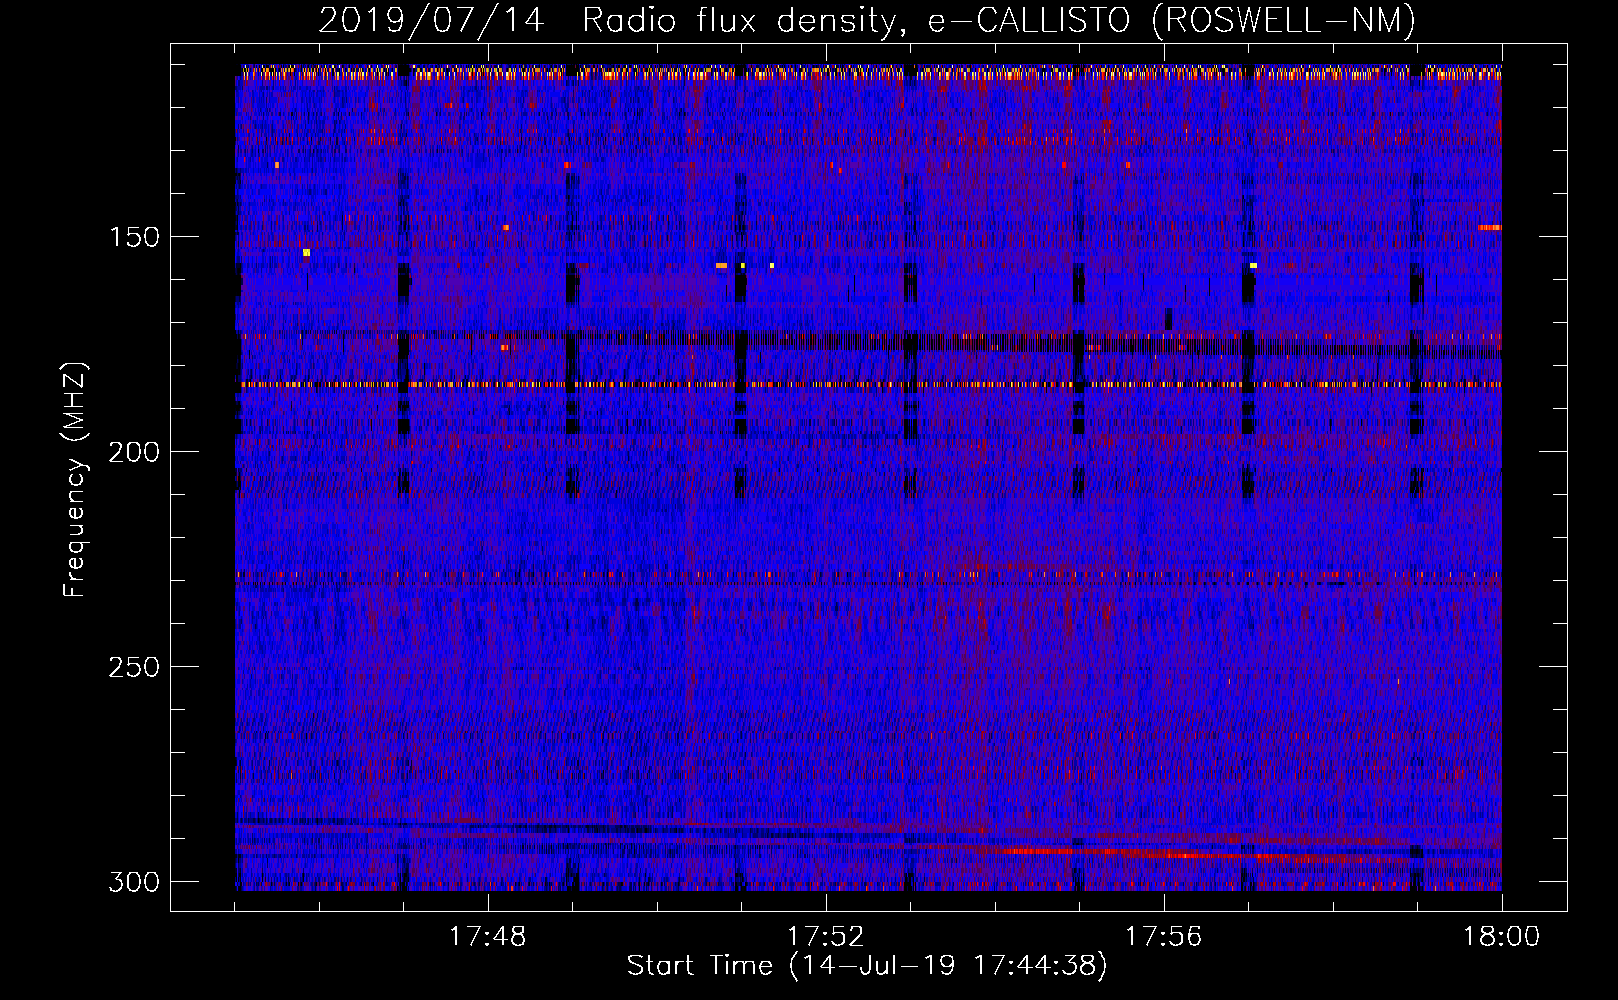Click the 18:00 time tick label

tap(1501, 937)
